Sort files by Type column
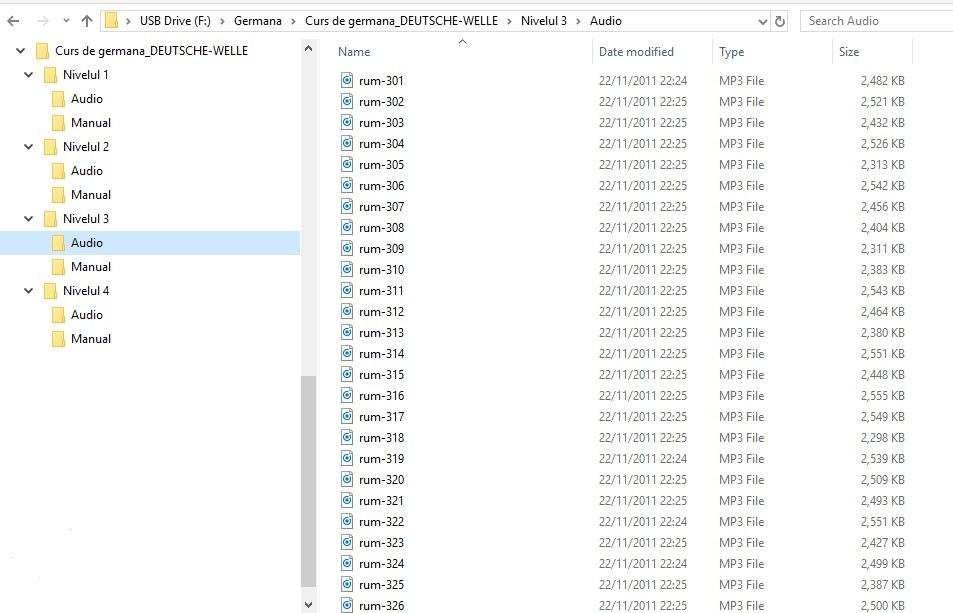 point(772,52)
